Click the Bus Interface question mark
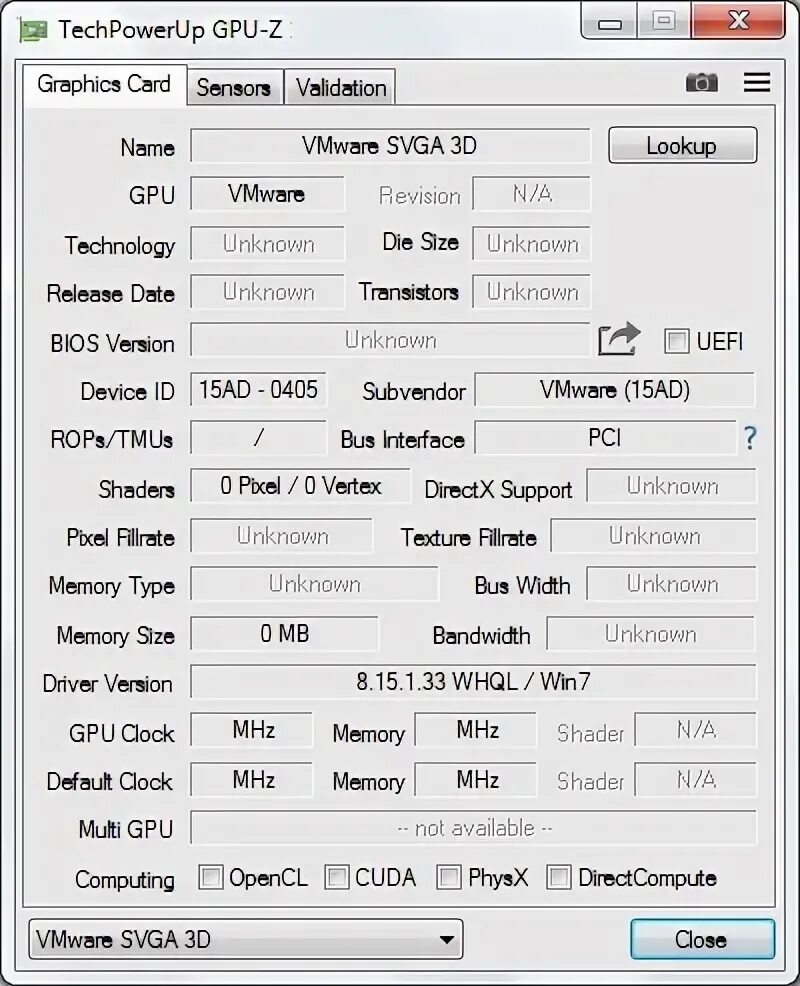 tap(750, 438)
